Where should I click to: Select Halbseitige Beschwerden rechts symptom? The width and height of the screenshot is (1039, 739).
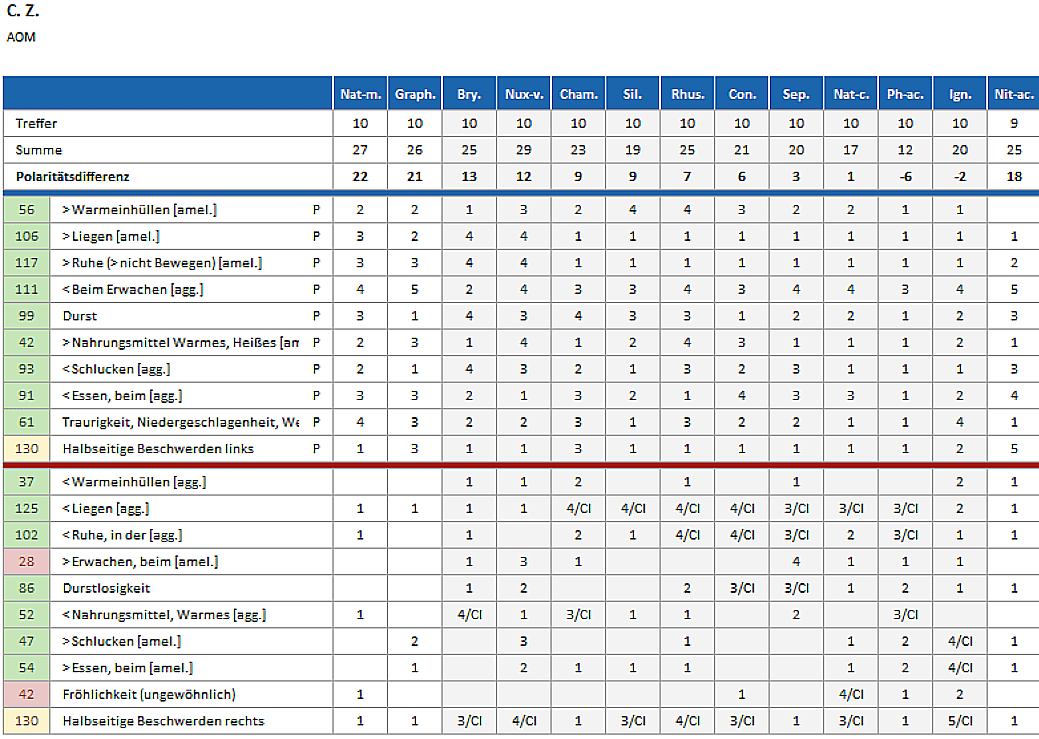point(163,720)
